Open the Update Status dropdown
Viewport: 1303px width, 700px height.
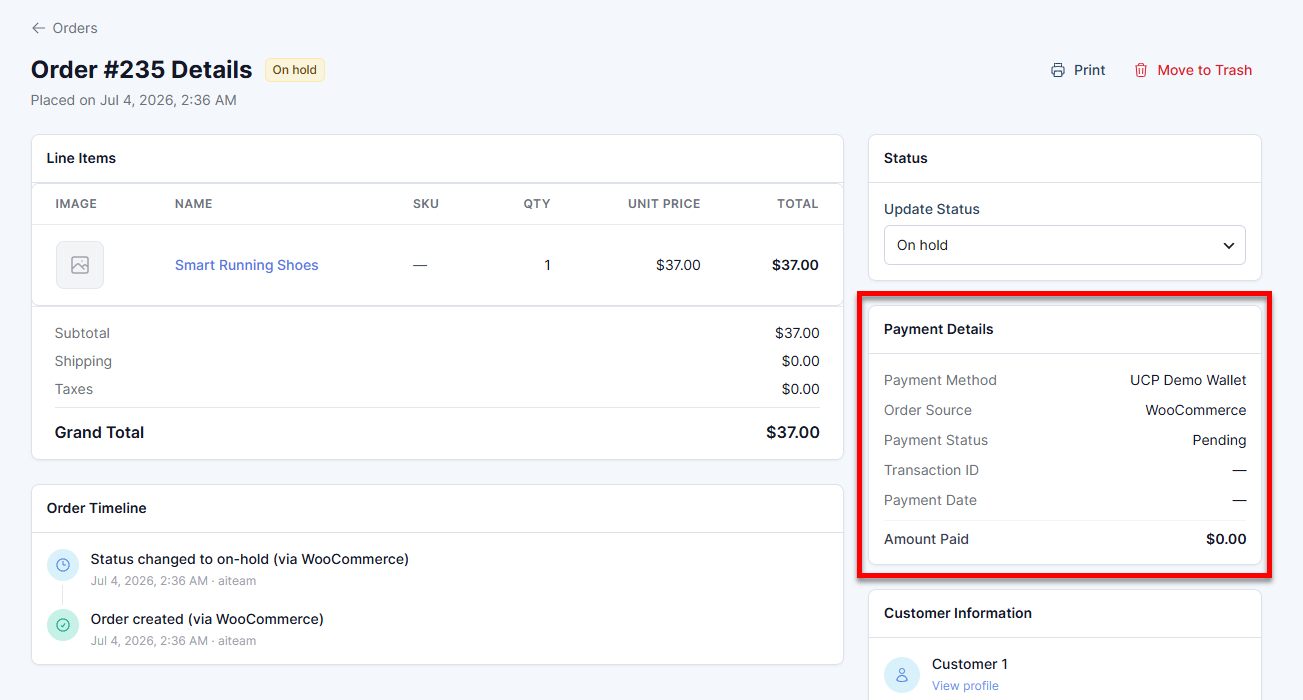point(1065,245)
